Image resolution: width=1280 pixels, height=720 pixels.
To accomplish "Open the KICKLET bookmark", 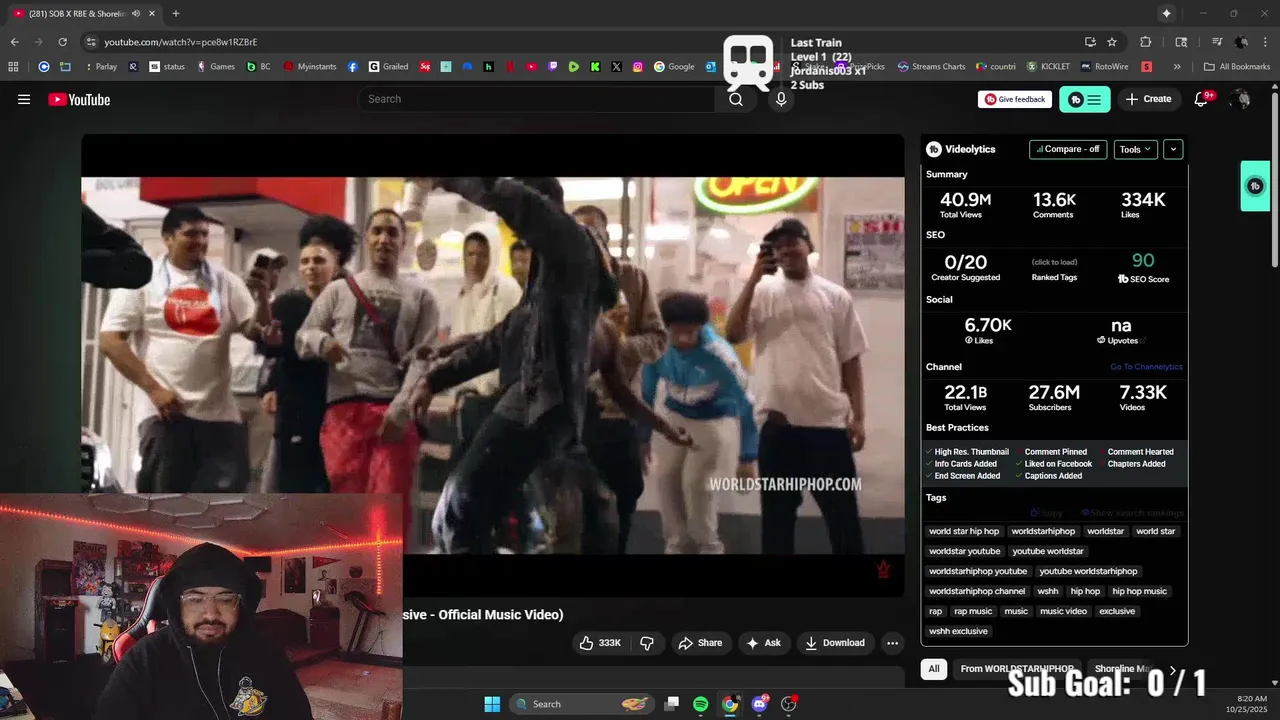I will pyautogui.click(x=1048, y=67).
